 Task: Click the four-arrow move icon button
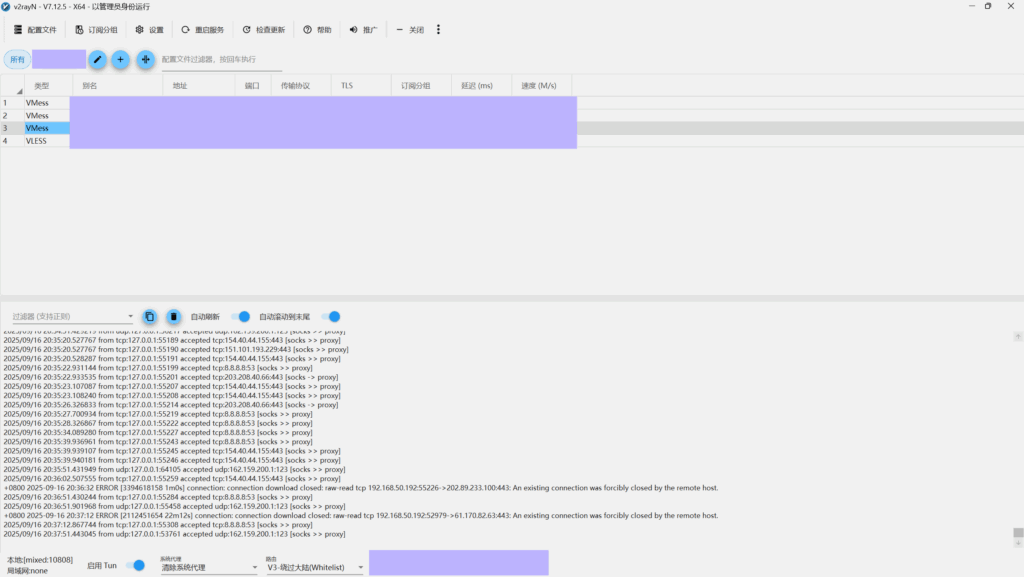pyautogui.click(x=145, y=60)
